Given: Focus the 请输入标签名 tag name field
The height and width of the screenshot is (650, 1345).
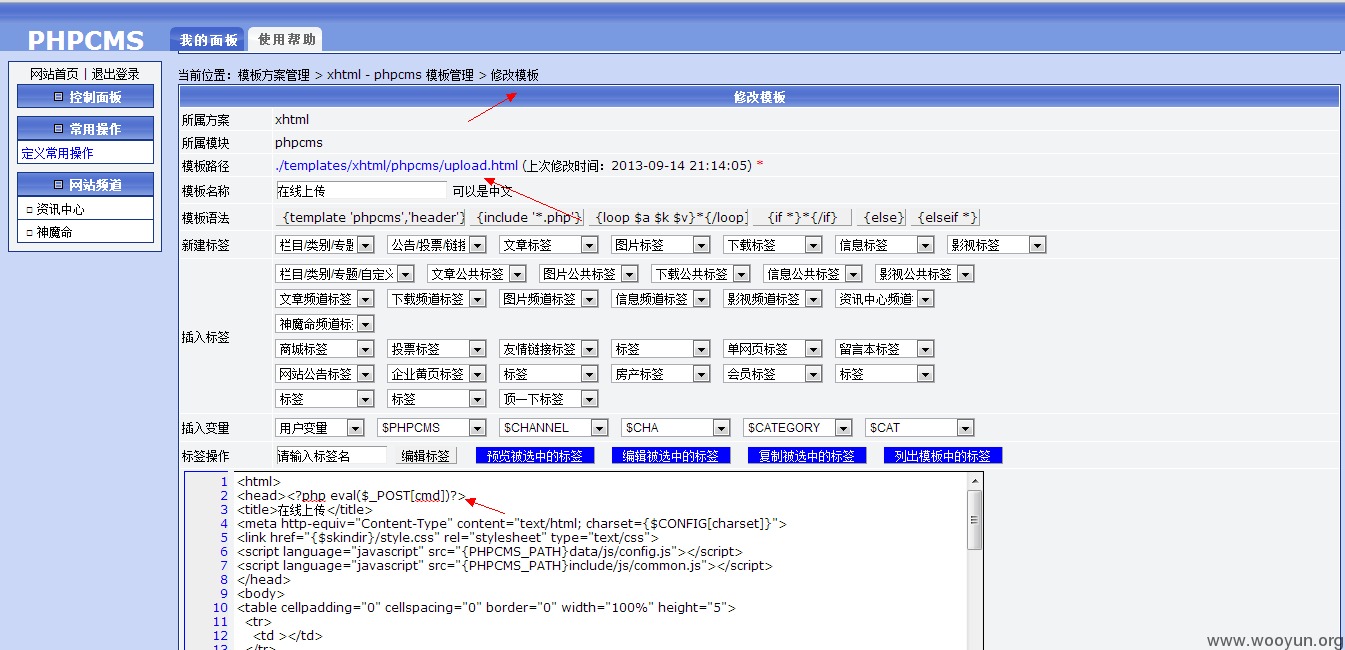Looking at the screenshot, I should (x=331, y=456).
